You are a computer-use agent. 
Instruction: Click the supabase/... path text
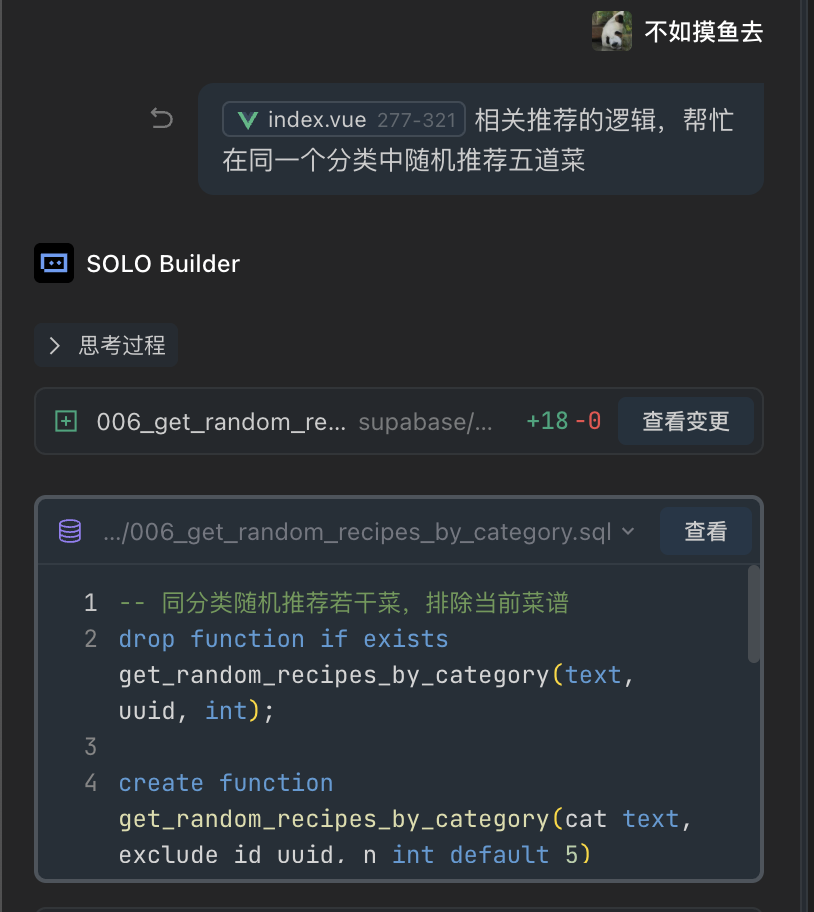click(425, 421)
